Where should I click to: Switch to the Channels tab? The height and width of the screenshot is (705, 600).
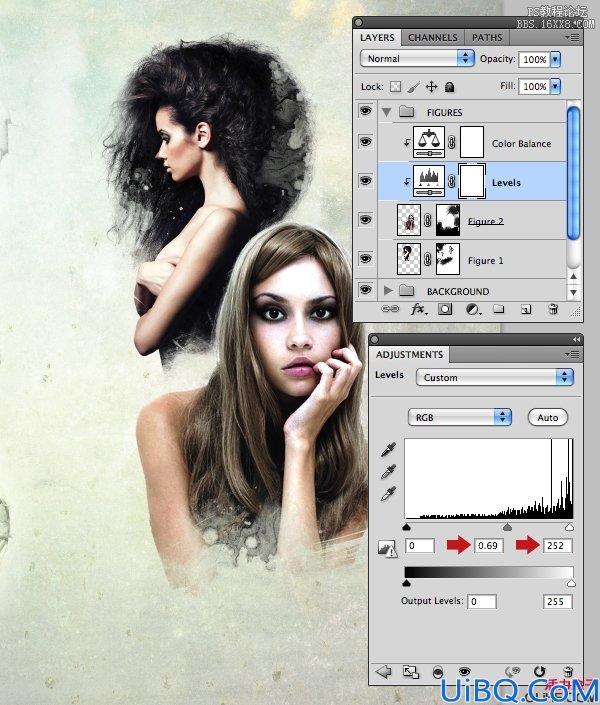point(432,38)
